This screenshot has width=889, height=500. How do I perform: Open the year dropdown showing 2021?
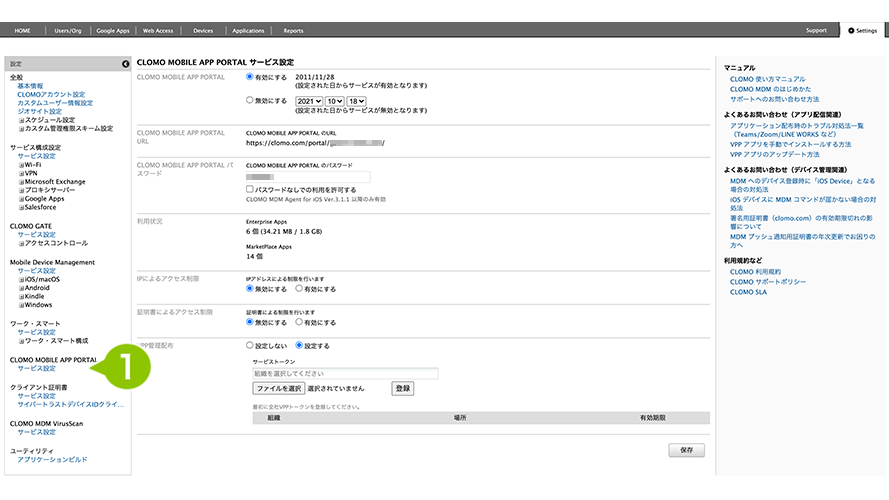coord(309,101)
